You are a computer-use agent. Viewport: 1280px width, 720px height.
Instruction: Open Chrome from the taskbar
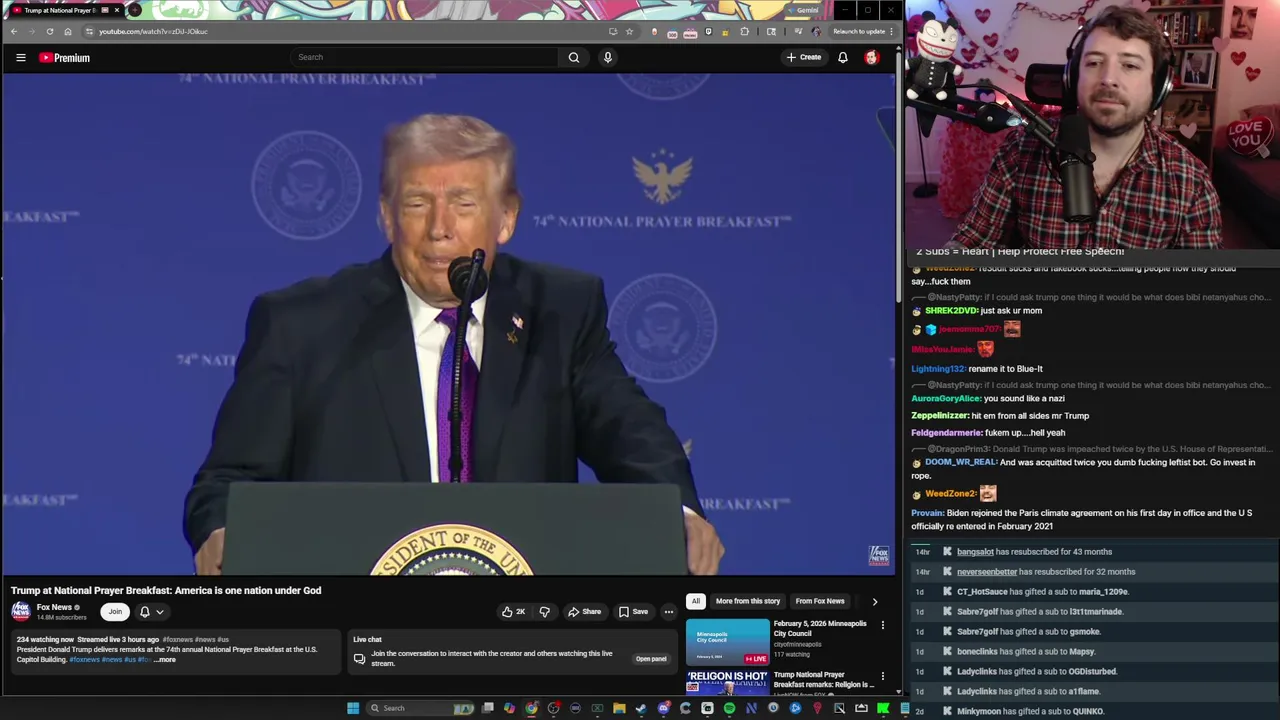pyautogui.click(x=531, y=708)
